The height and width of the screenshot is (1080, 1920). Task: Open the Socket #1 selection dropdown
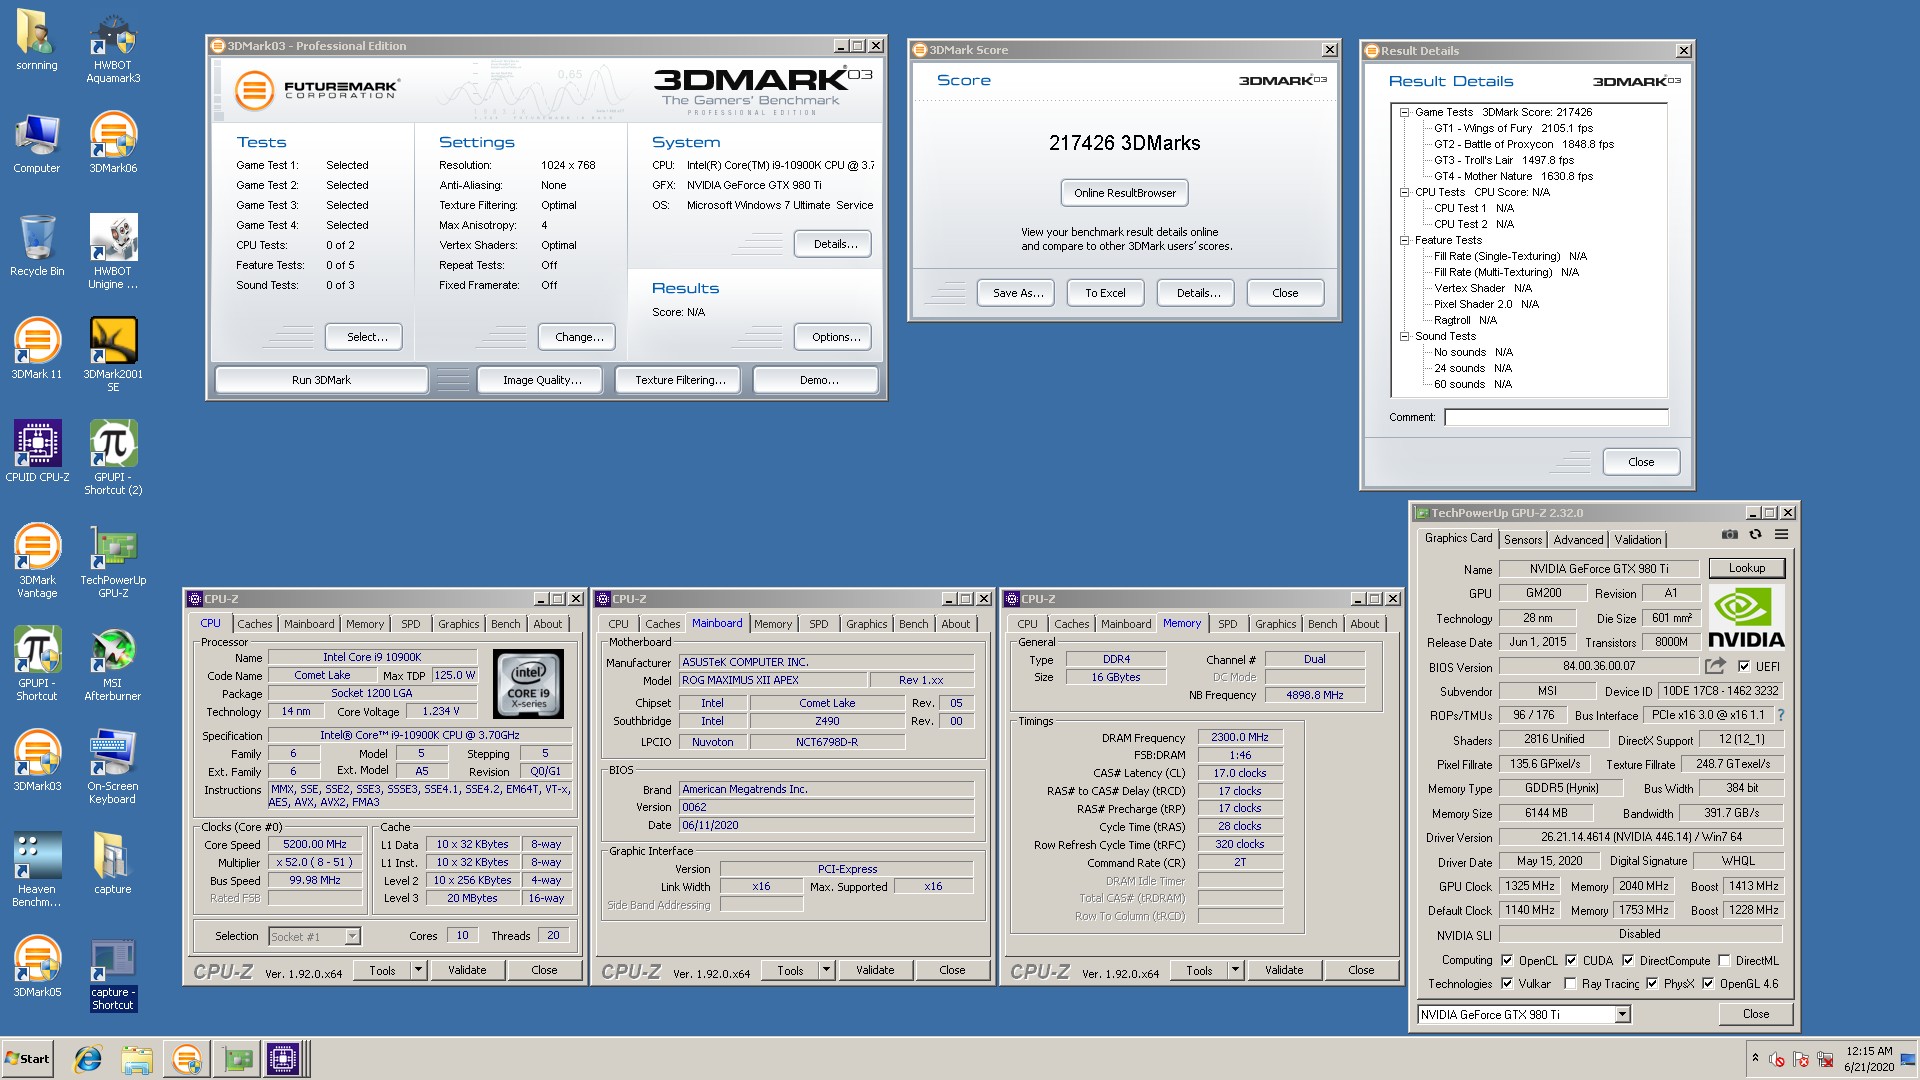pos(352,936)
